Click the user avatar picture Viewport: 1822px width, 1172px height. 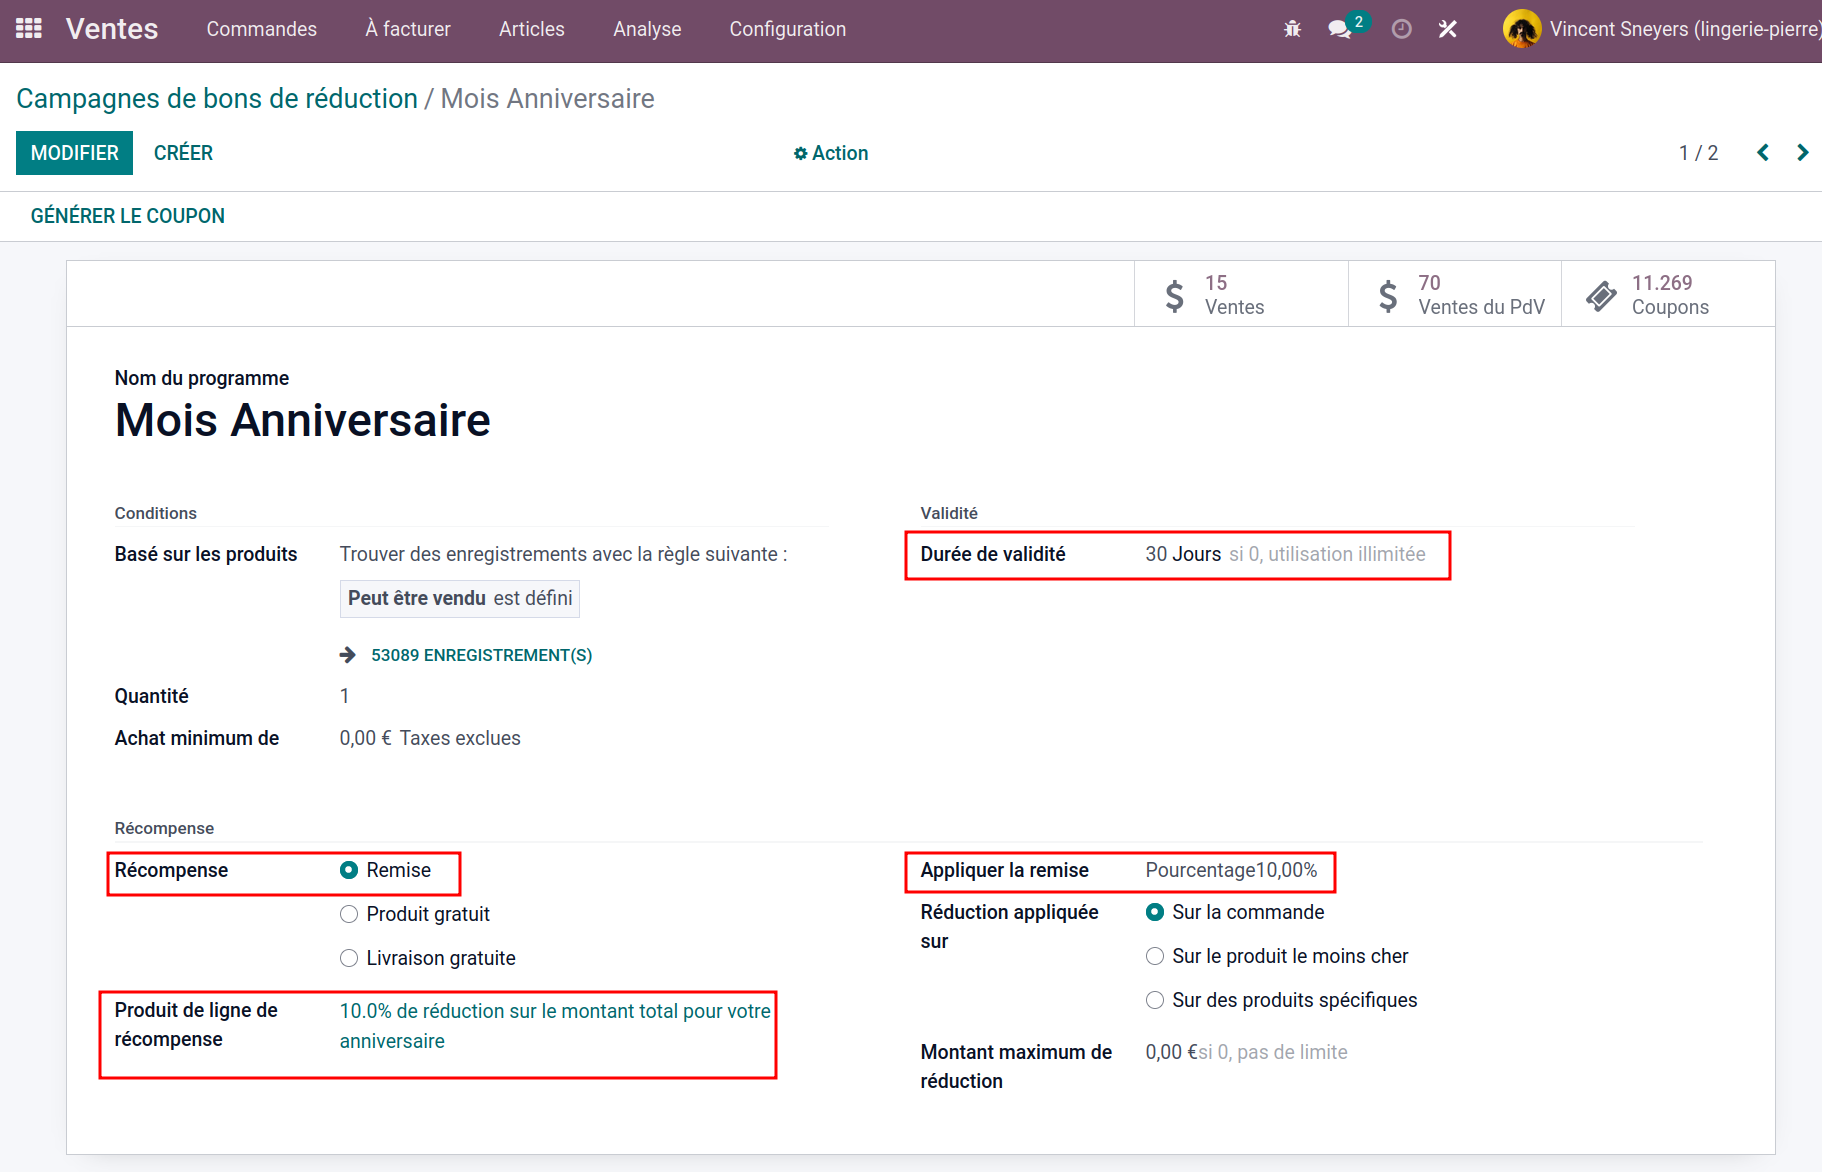1521,29
